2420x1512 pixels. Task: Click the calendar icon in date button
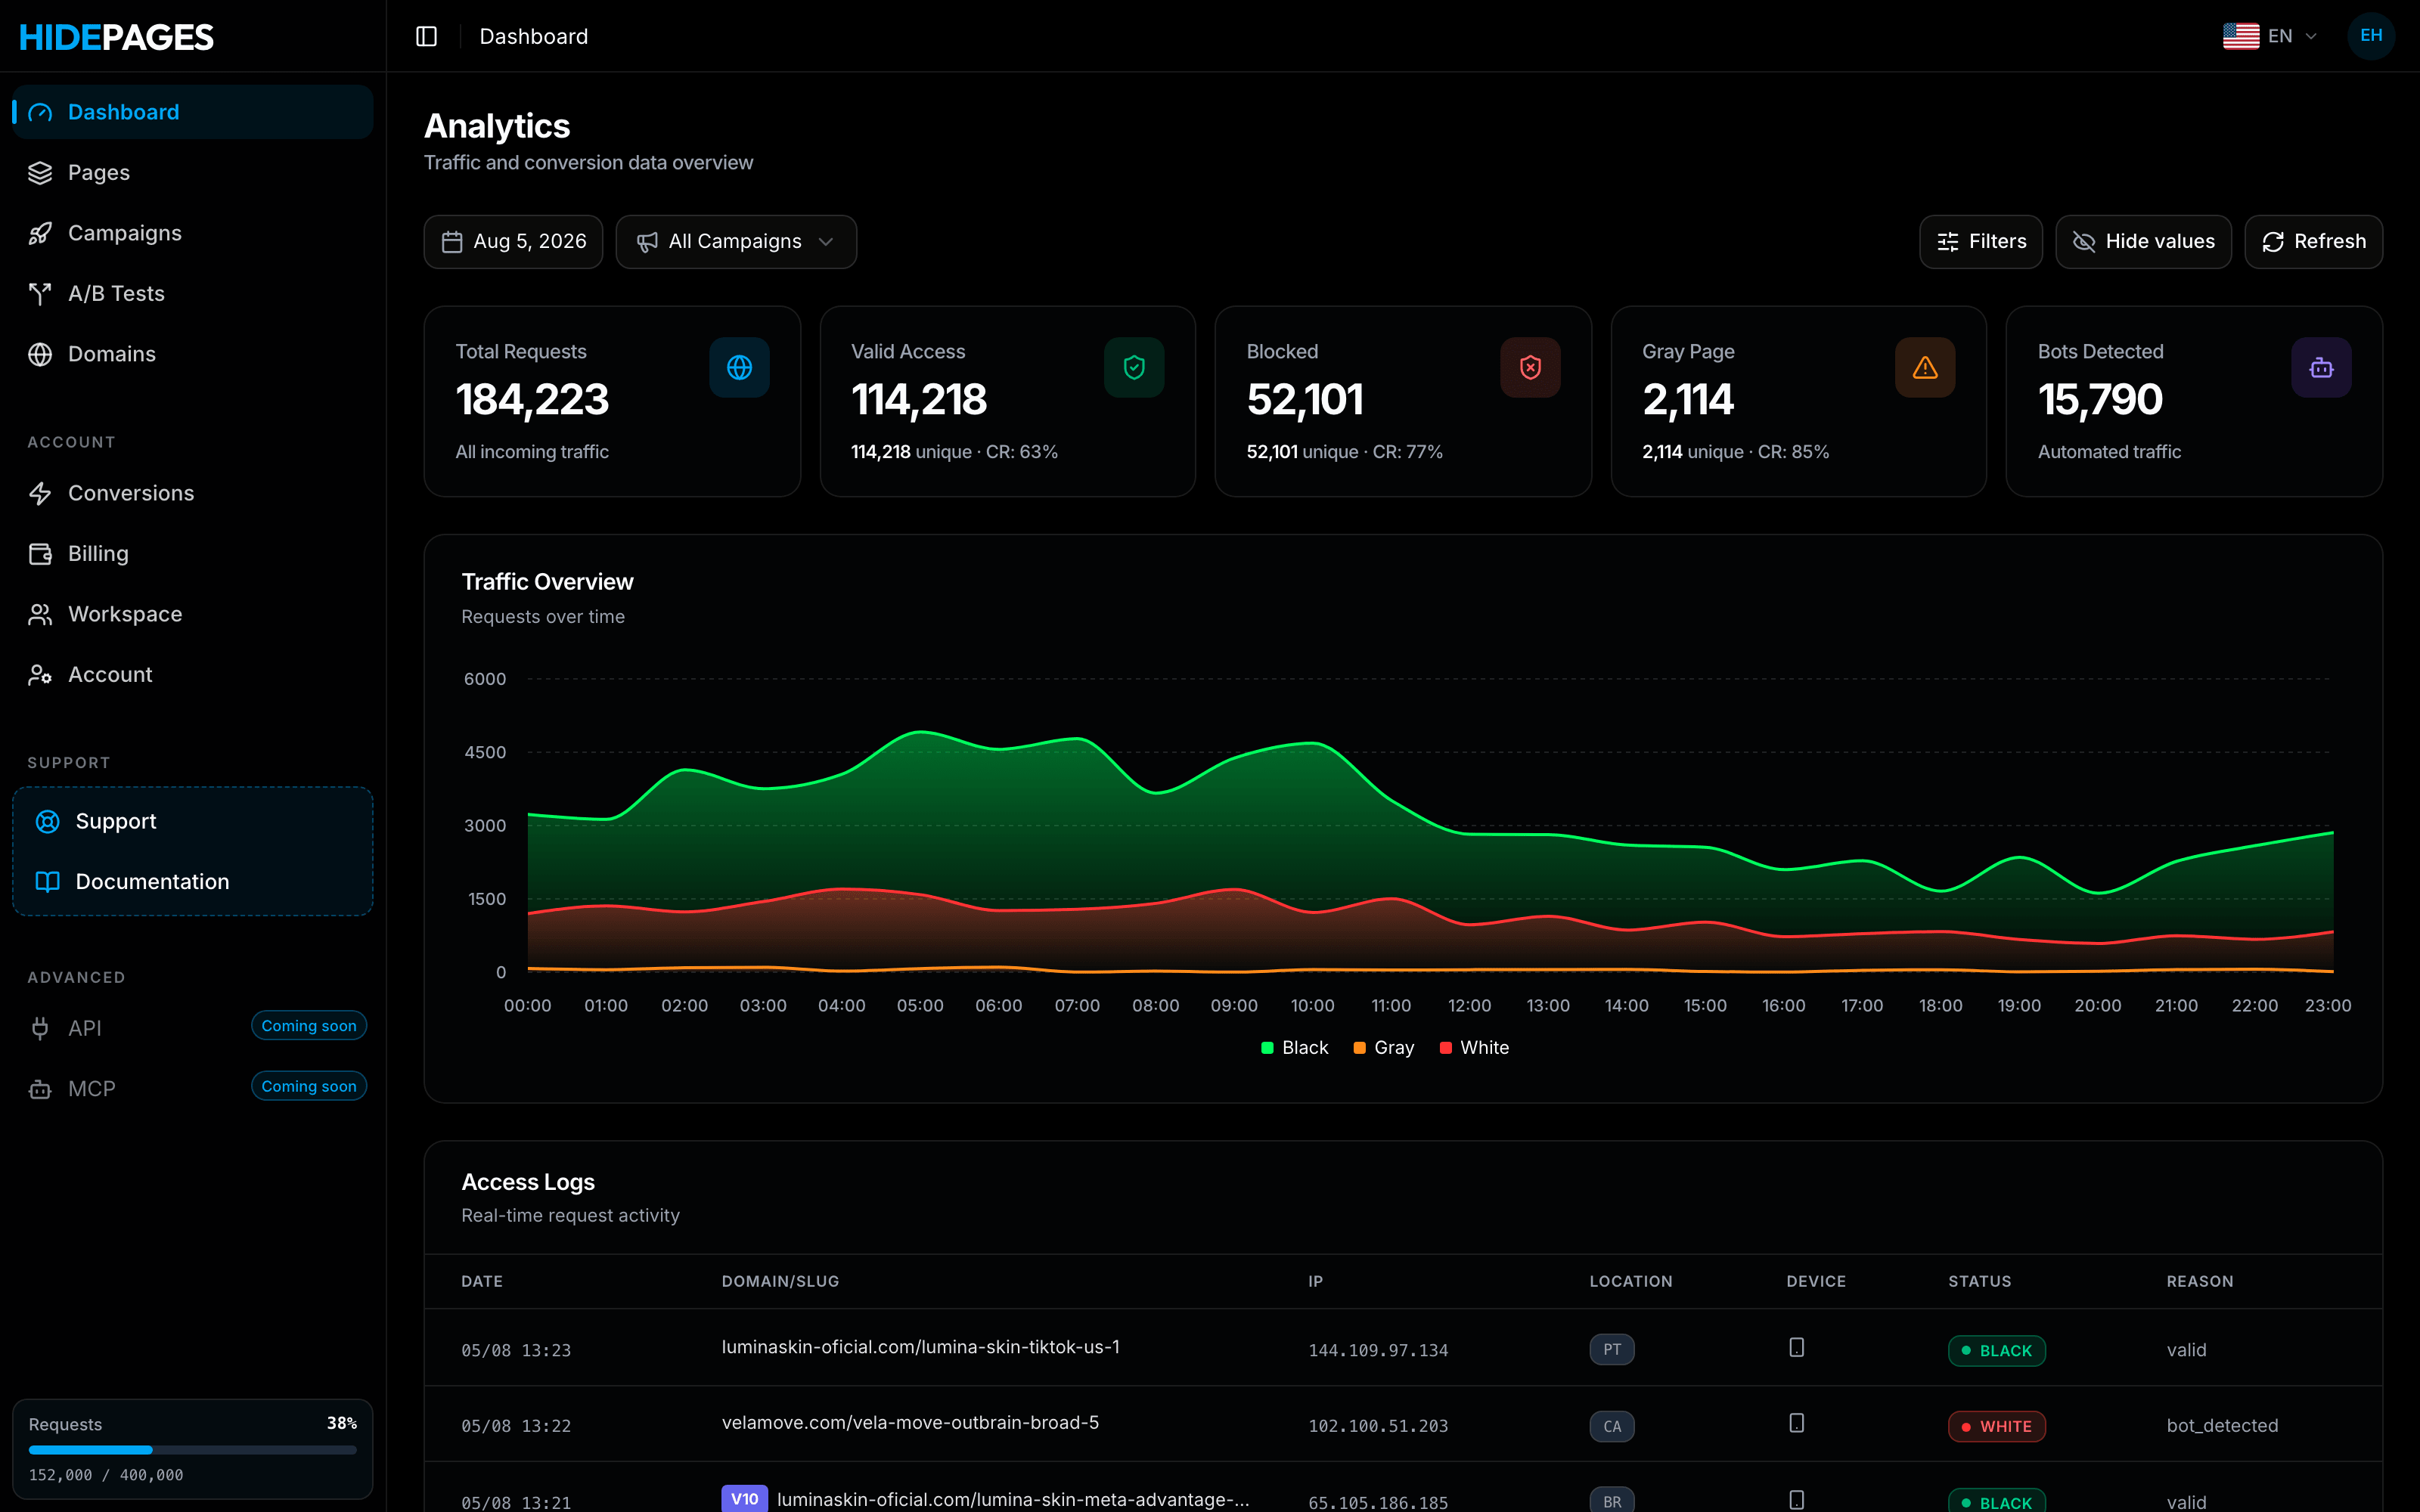pyautogui.click(x=452, y=242)
